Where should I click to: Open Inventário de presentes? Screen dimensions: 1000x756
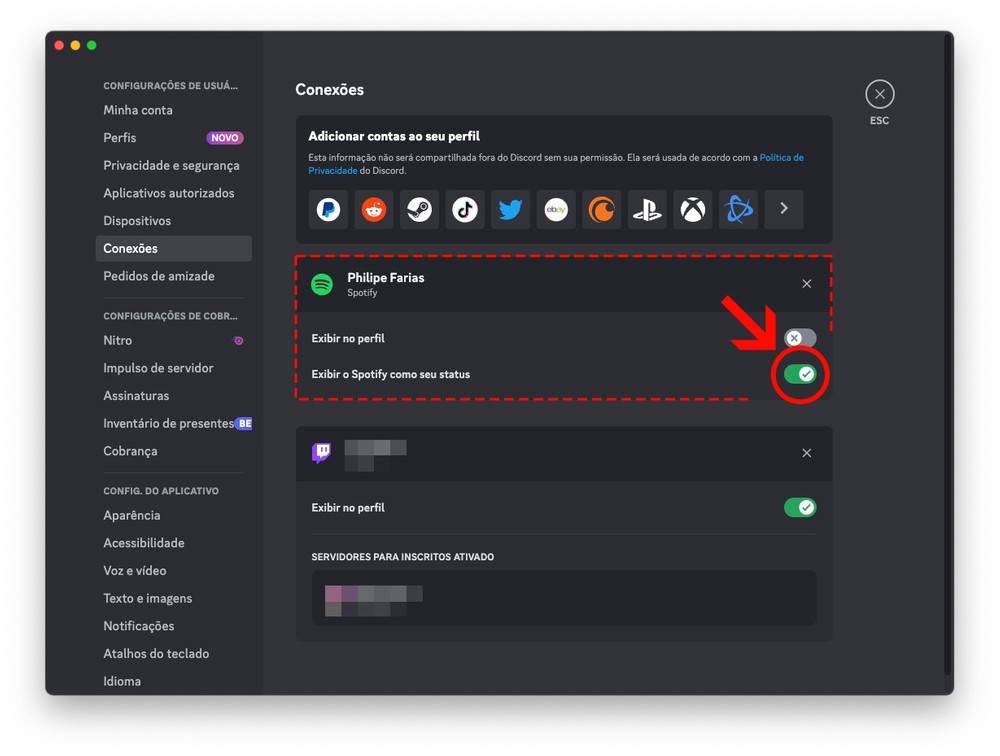coord(173,424)
